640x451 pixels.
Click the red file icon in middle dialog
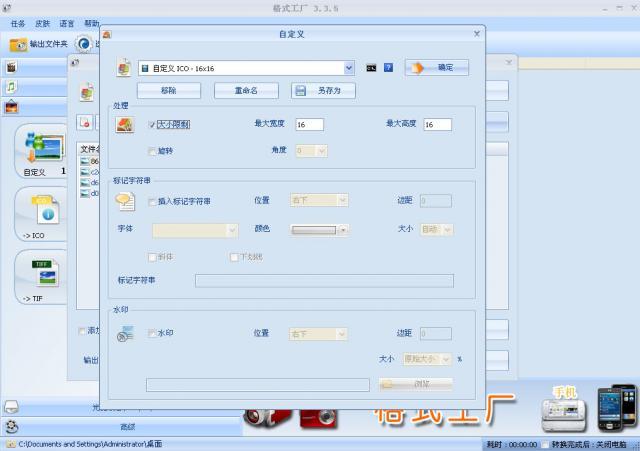pyautogui.click(x=84, y=122)
